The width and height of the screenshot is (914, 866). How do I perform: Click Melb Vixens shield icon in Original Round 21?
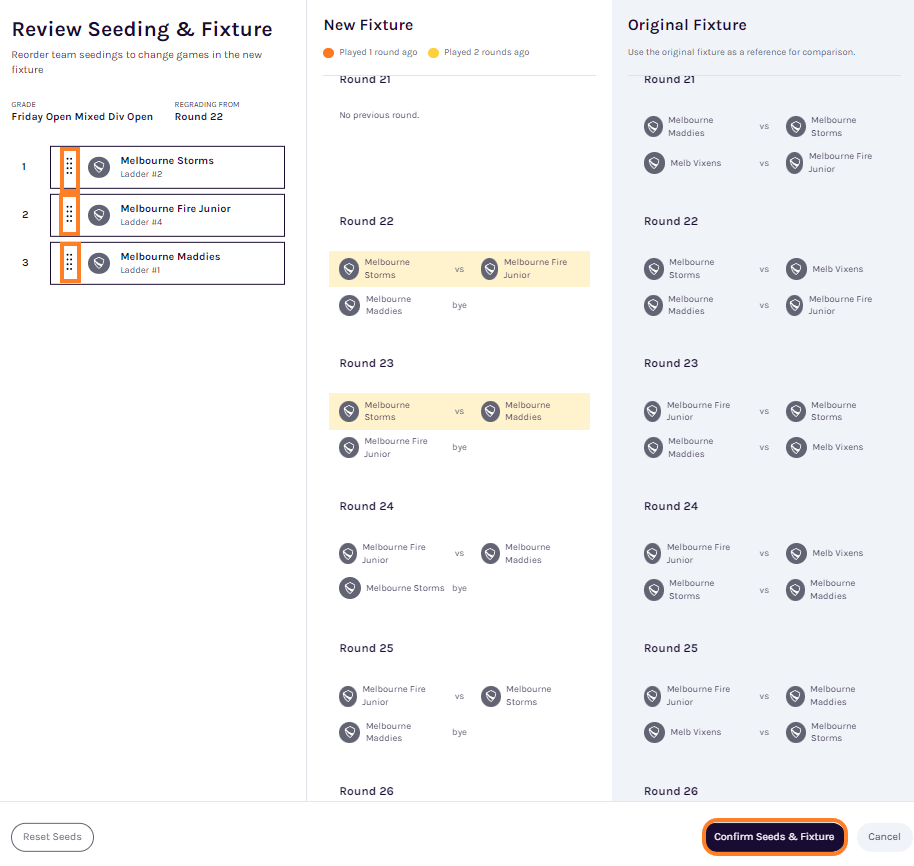pos(653,163)
